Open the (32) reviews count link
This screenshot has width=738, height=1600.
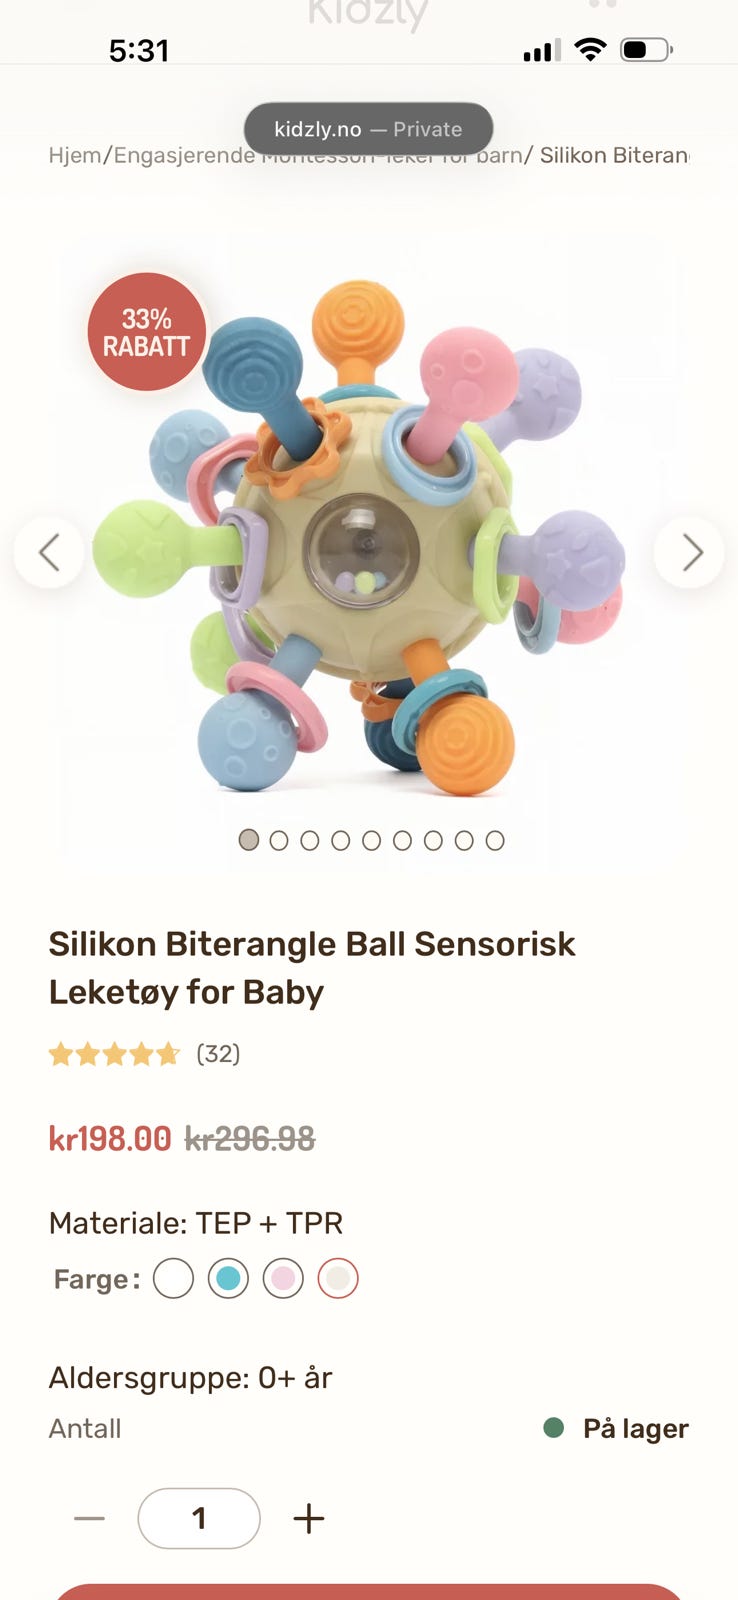tap(218, 1054)
